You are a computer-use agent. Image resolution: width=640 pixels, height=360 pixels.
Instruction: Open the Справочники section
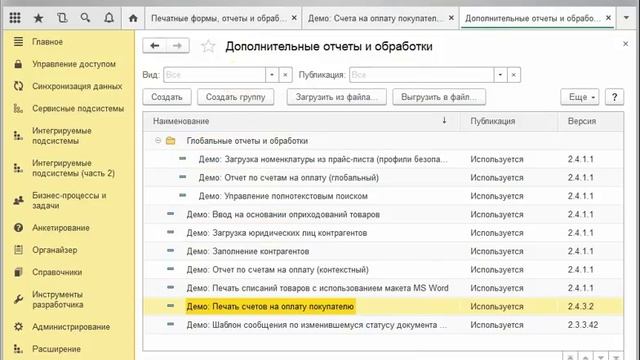click(57, 272)
